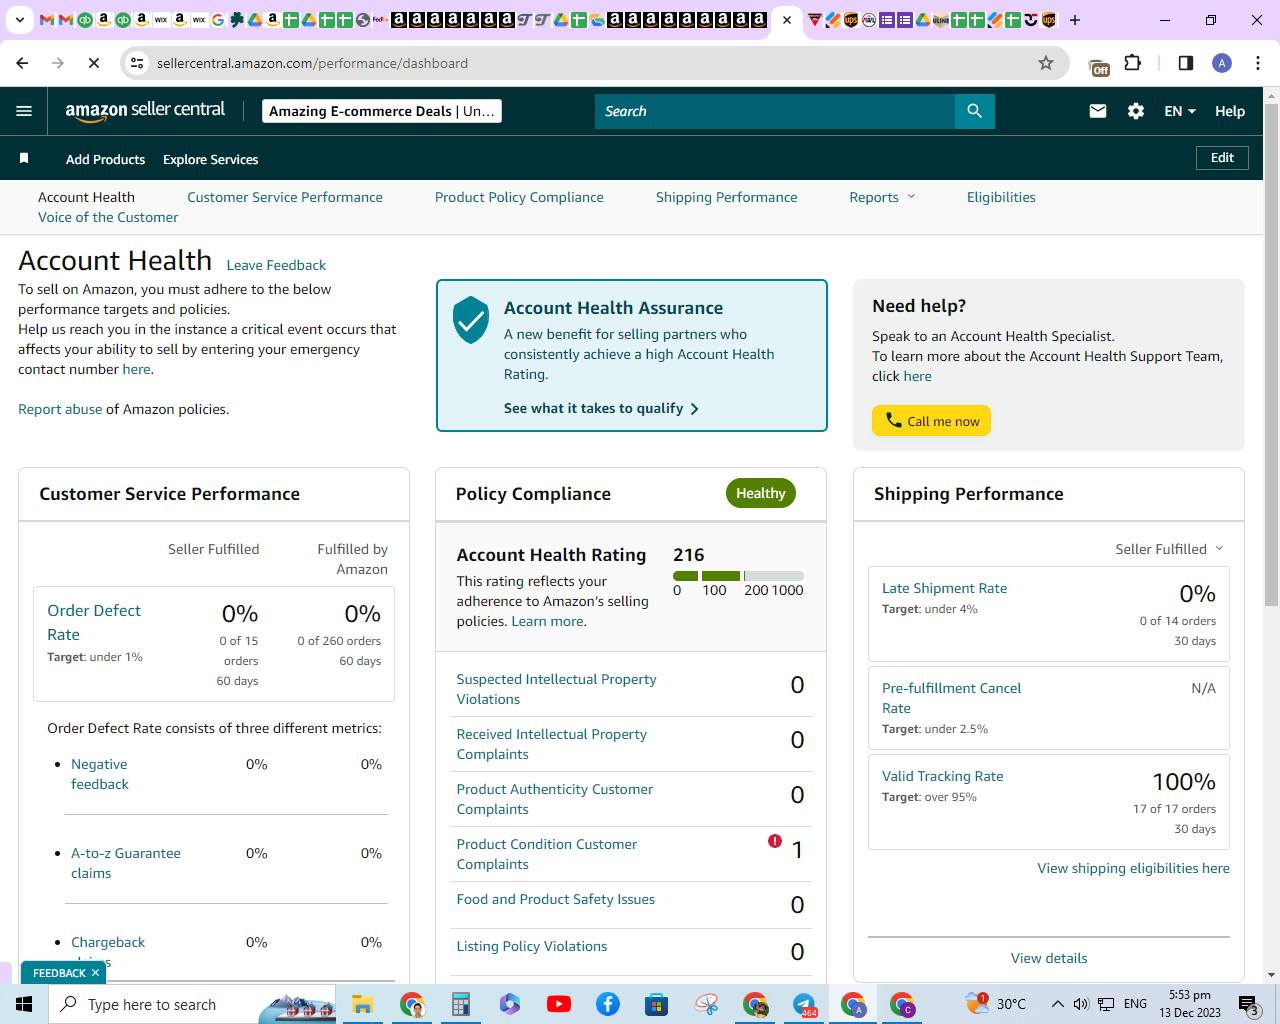Open the Pre-fulfillment Cancel Rate link
Viewport: 1280px width, 1024px height.
click(x=951, y=698)
